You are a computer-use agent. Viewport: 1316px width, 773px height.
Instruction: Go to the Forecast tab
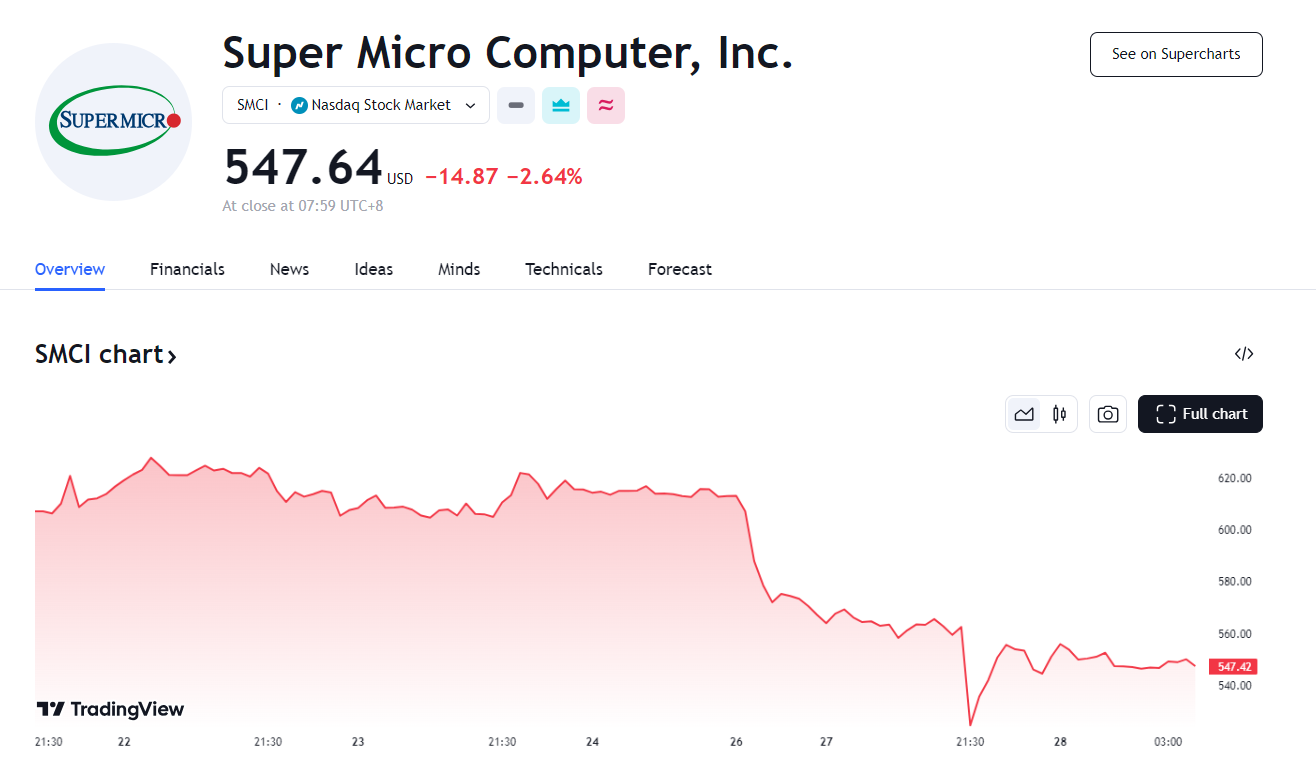click(x=680, y=269)
